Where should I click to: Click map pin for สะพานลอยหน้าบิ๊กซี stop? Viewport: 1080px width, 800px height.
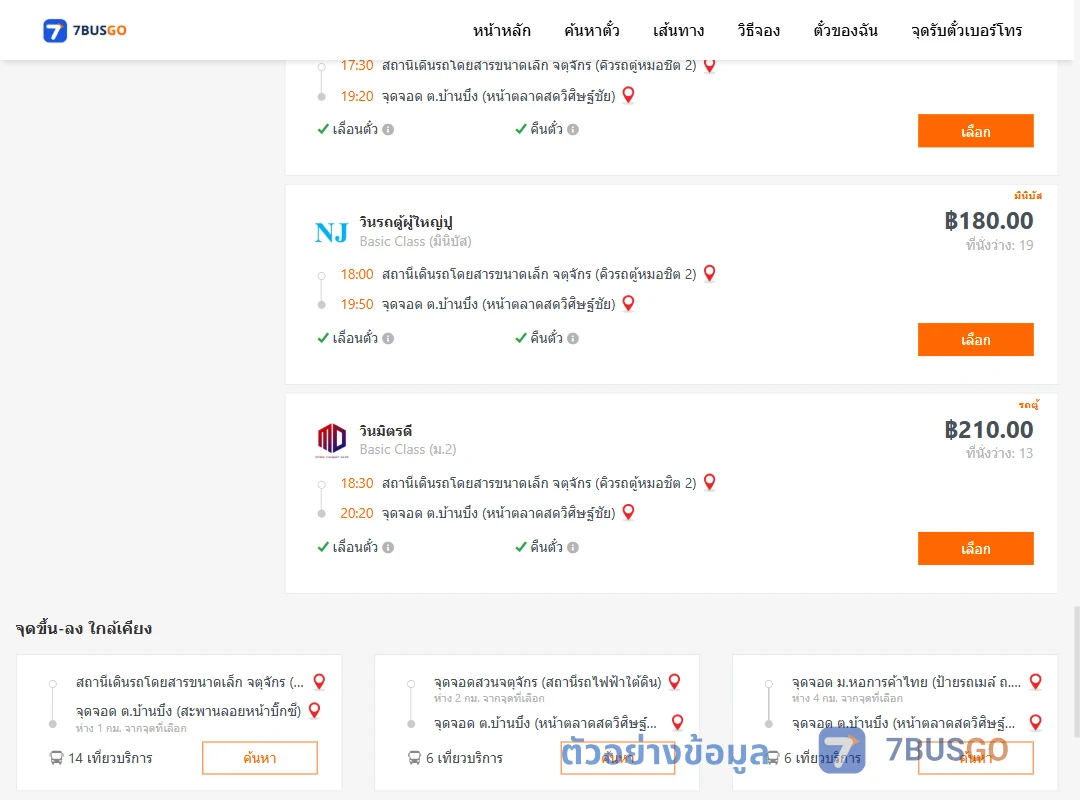tap(314, 710)
